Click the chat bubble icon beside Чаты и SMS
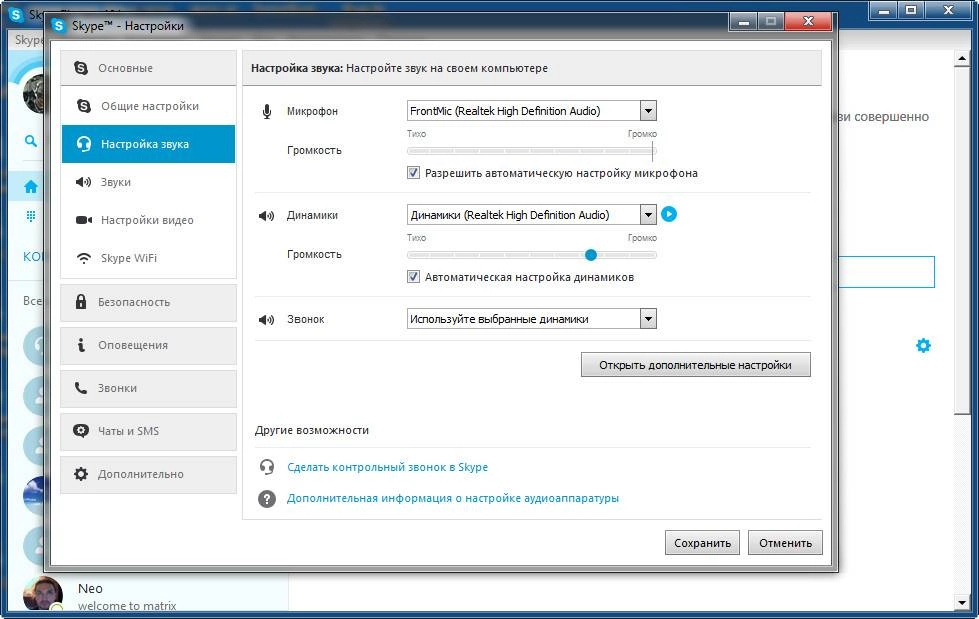Viewport: 979px width, 619px height. pyautogui.click(x=81, y=431)
